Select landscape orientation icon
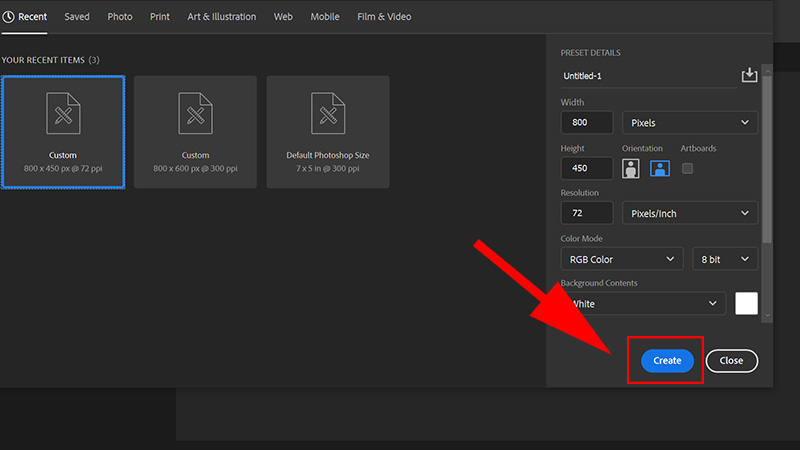This screenshot has height=450, width=800. pos(660,168)
